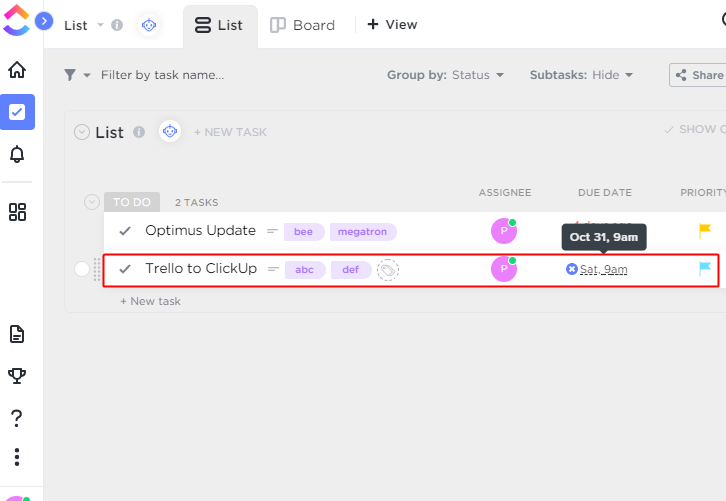Open the Group by: Status dropdown
The image size is (726, 501).
pos(445,75)
